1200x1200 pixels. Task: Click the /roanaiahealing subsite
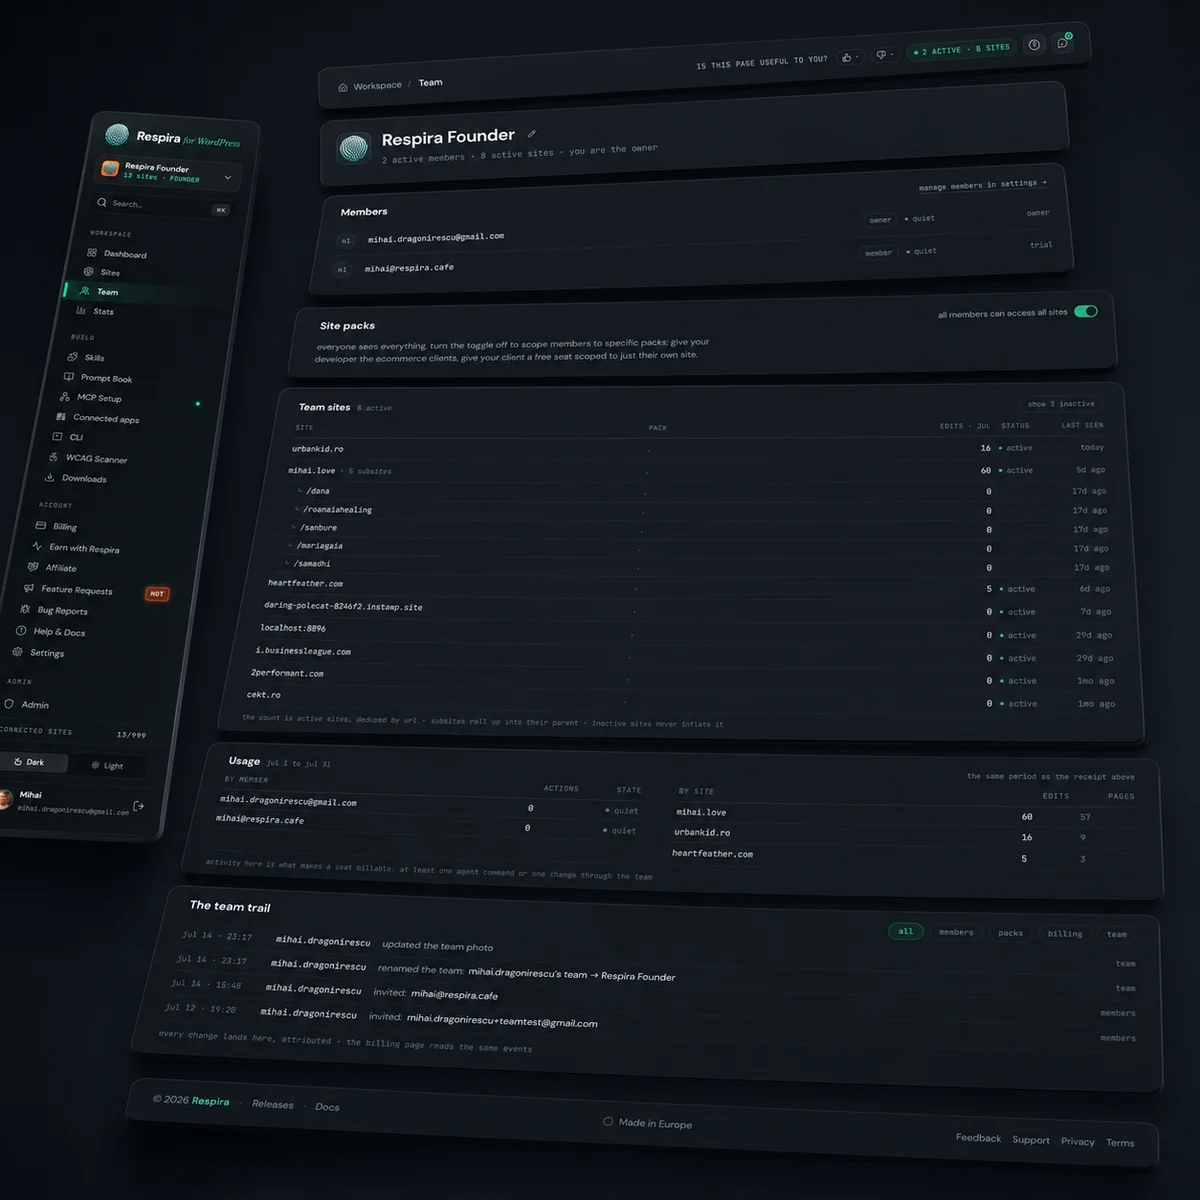(x=337, y=509)
